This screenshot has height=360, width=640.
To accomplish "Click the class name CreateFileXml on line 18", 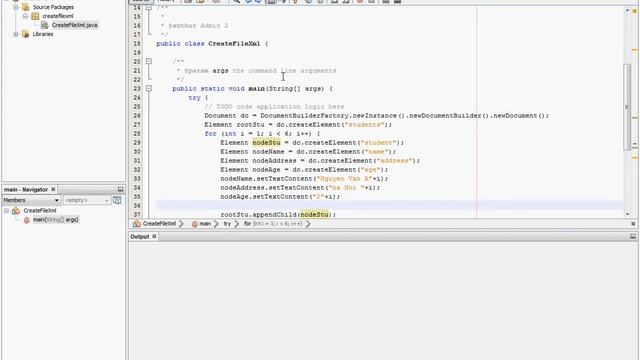I will pyautogui.click(x=234, y=44).
